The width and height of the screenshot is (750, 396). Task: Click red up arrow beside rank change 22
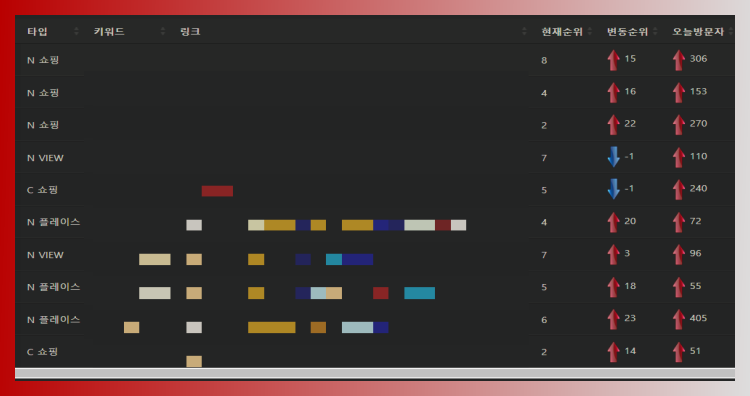point(613,125)
